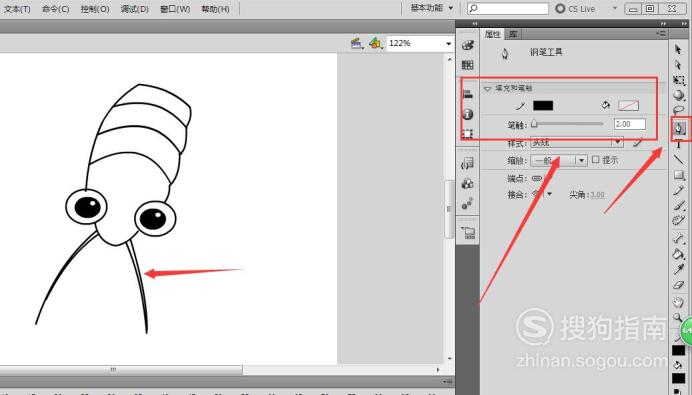Viewport: 692px width, 395px height.
Task: Select the Bone tool
Action: click(x=678, y=239)
